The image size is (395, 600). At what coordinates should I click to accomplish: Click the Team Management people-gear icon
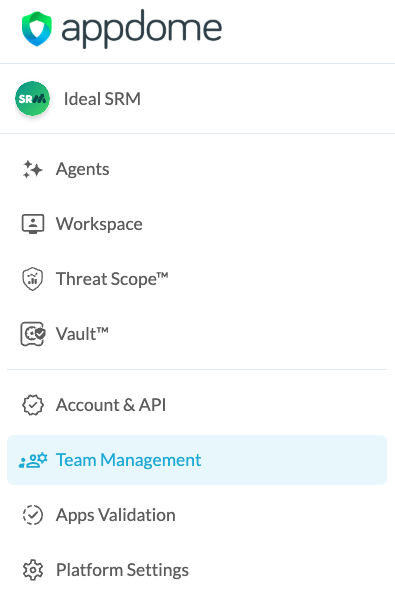pyautogui.click(x=33, y=460)
